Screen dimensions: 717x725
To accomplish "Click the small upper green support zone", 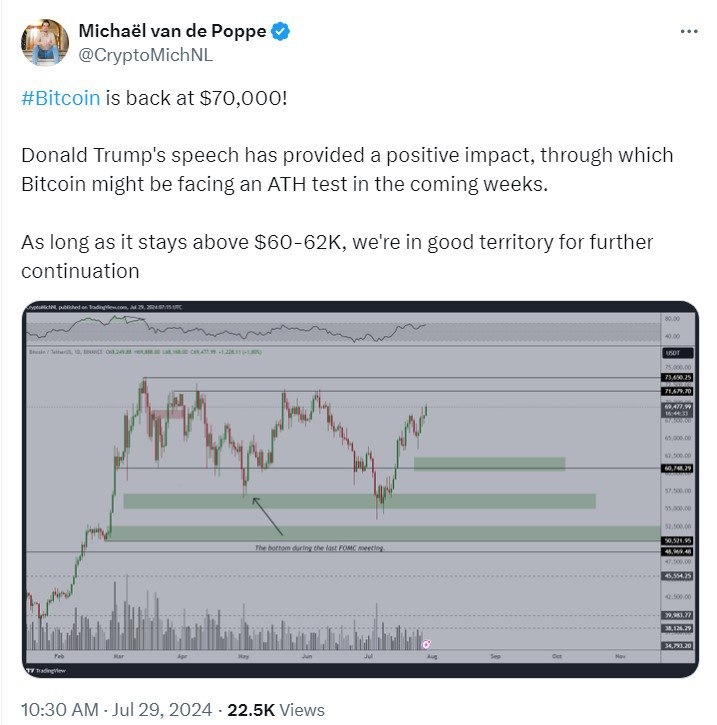I will click(489, 463).
